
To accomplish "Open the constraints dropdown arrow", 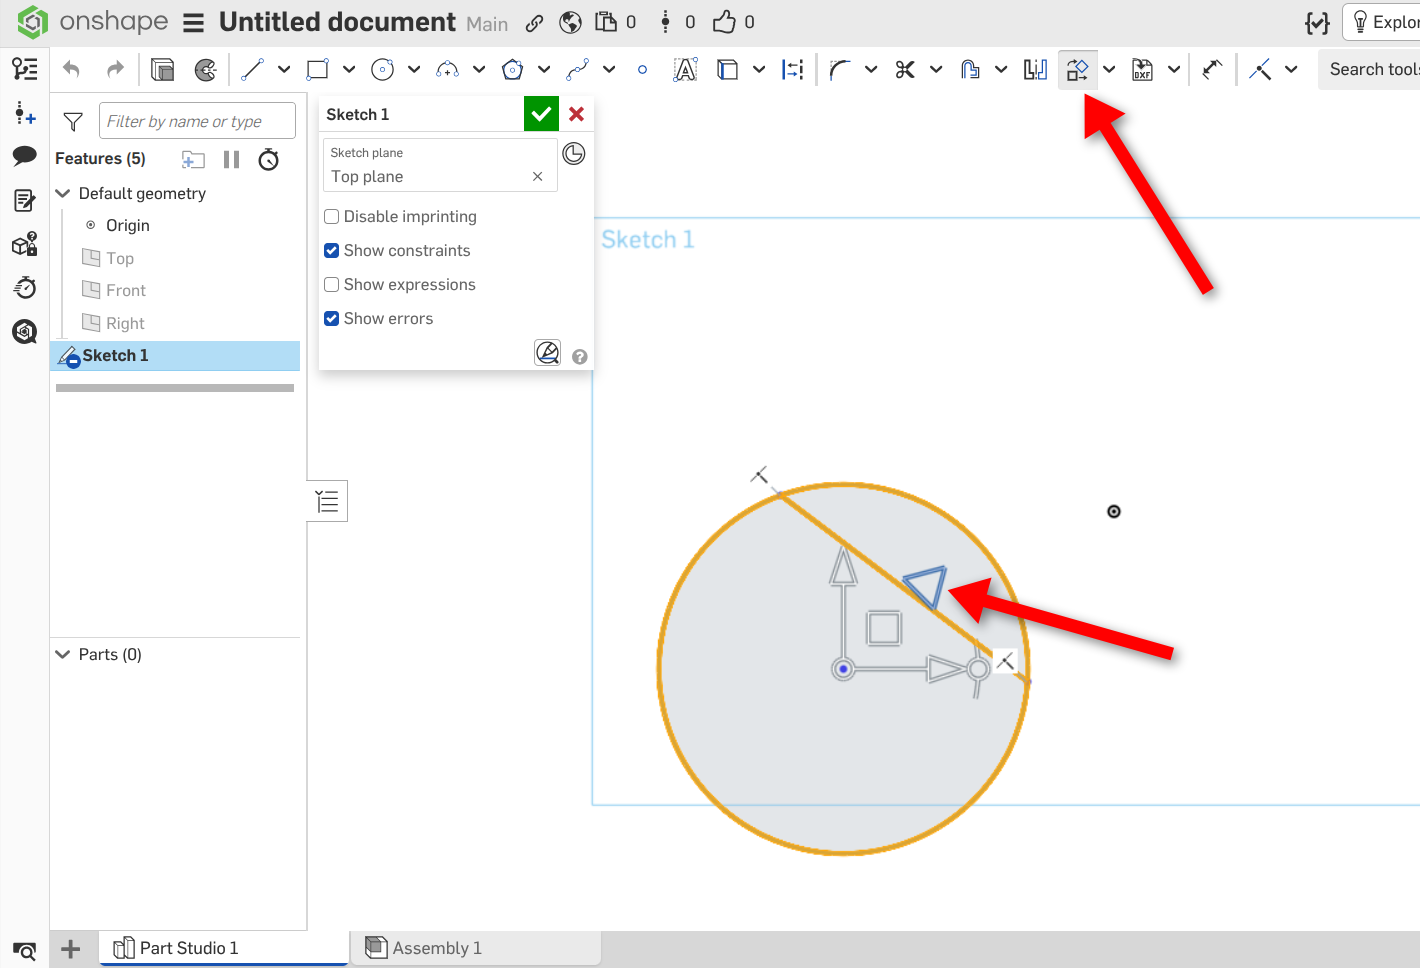I will (1291, 69).
